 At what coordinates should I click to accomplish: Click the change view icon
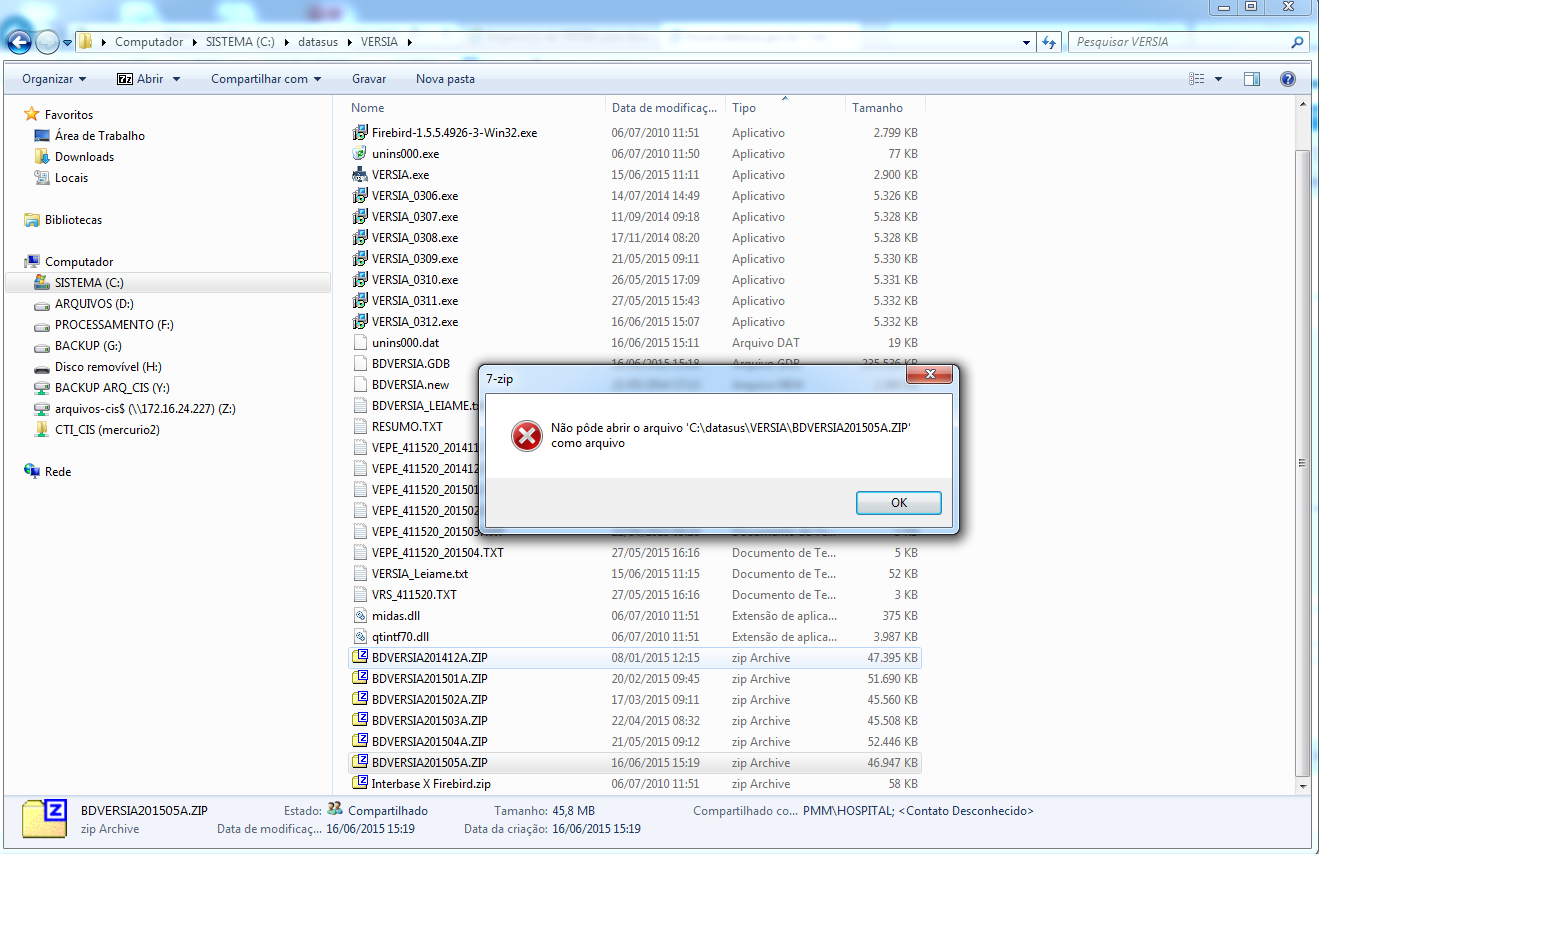click(1197, 79)
